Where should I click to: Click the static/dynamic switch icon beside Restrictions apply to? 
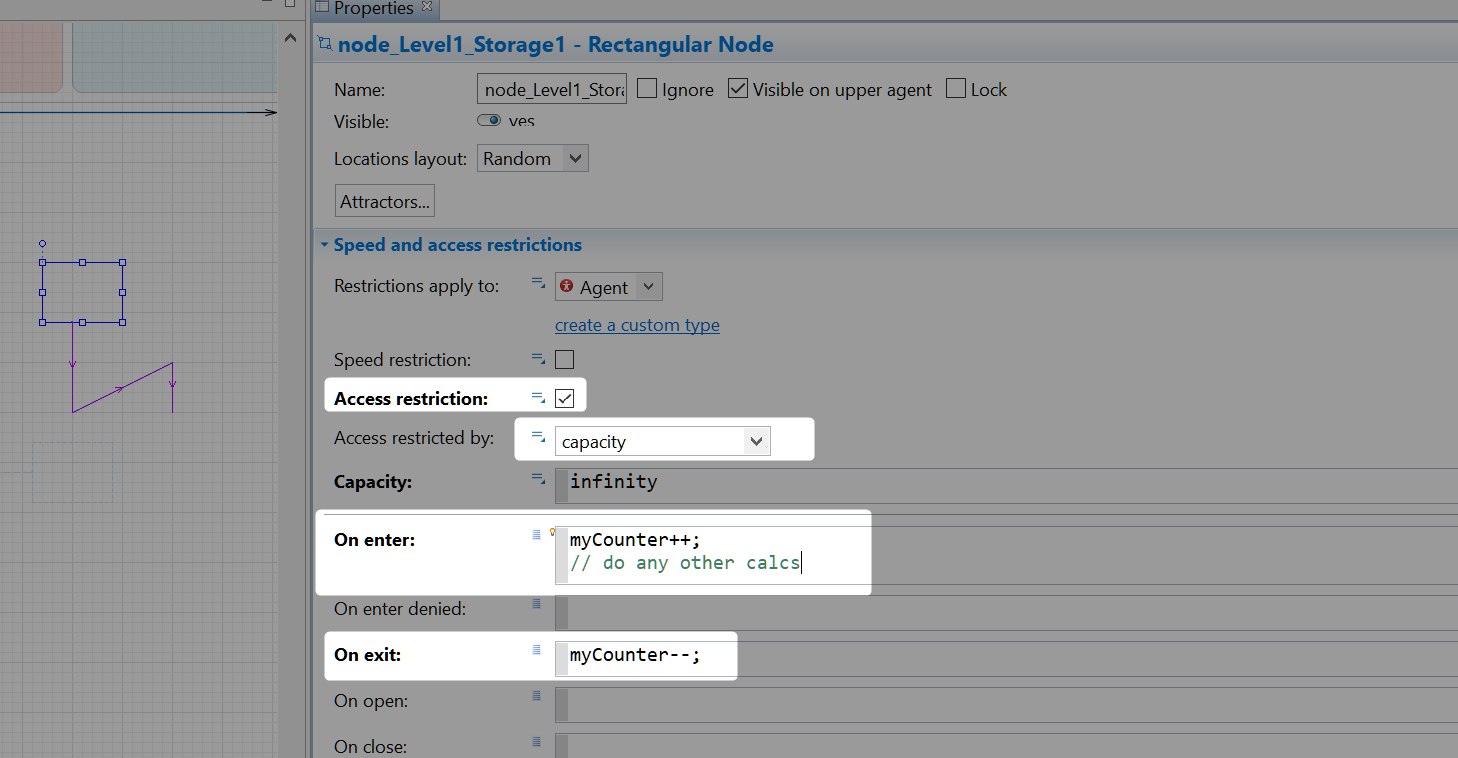pyautogui.click(x=538, y=286)
